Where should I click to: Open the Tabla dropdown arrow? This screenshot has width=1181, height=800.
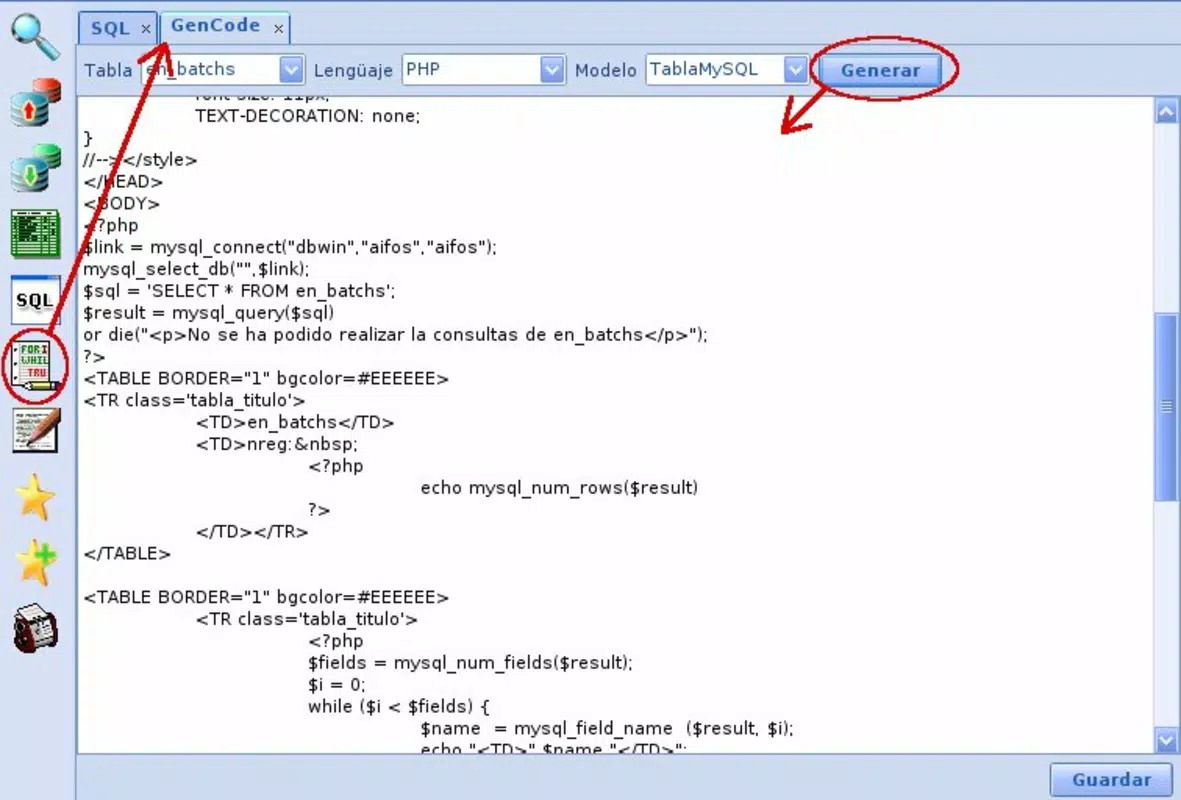coord(291,69)
